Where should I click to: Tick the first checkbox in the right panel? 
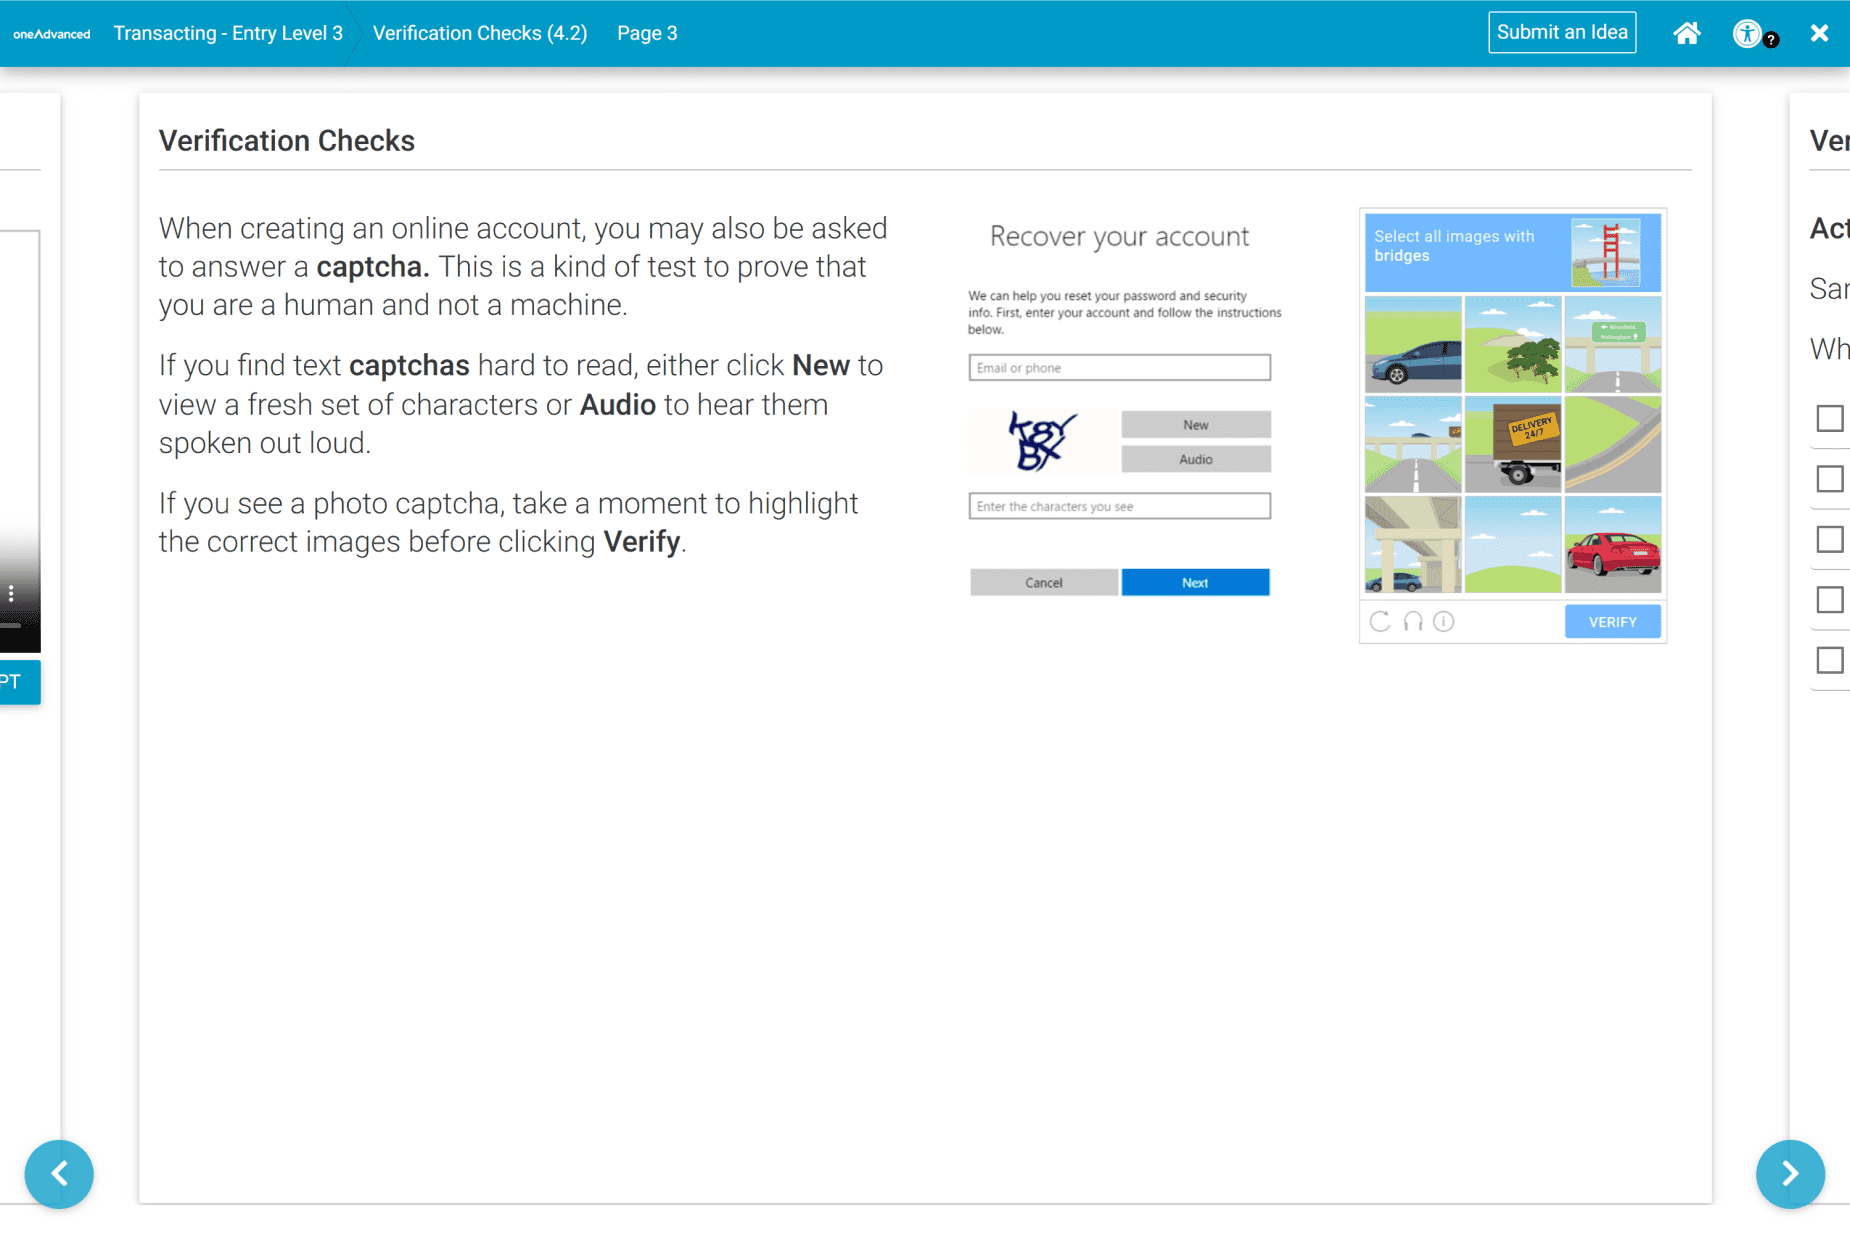1829,418
